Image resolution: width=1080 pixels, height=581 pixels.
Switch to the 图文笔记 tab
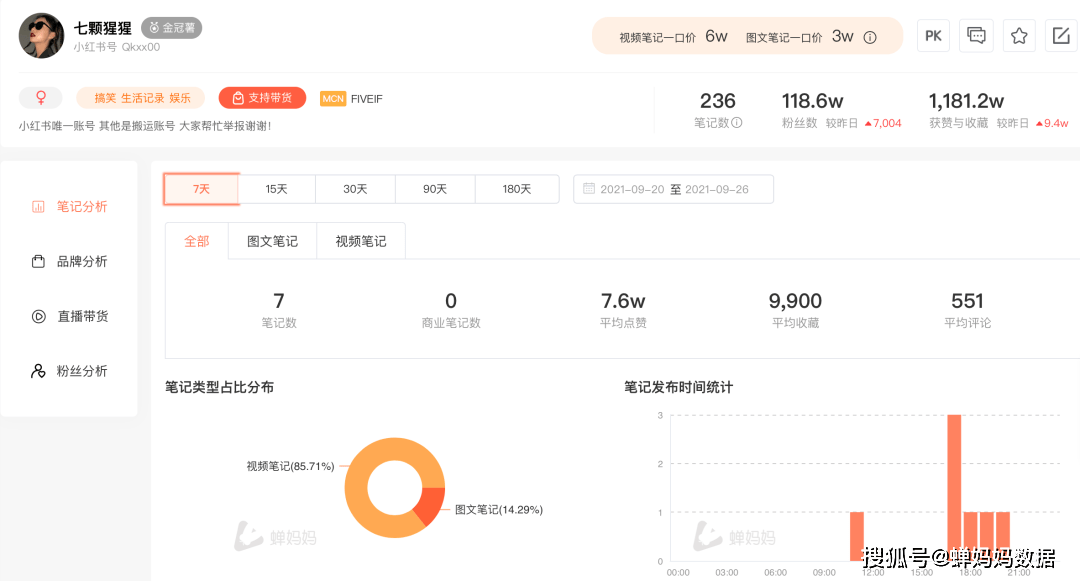(x=272, y=241)
